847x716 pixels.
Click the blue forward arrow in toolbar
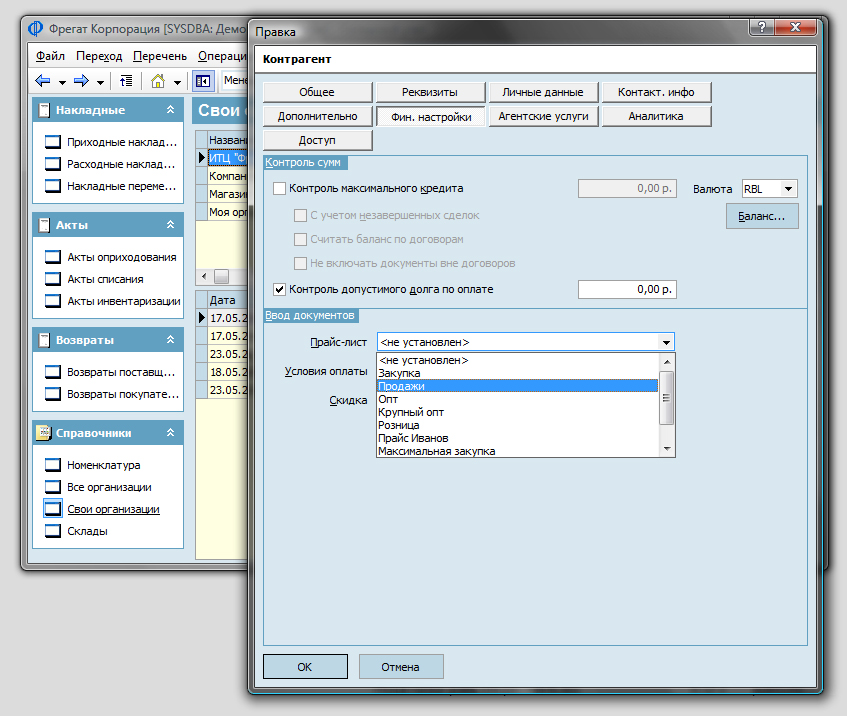pyautogui.click(x=81, y=81)
